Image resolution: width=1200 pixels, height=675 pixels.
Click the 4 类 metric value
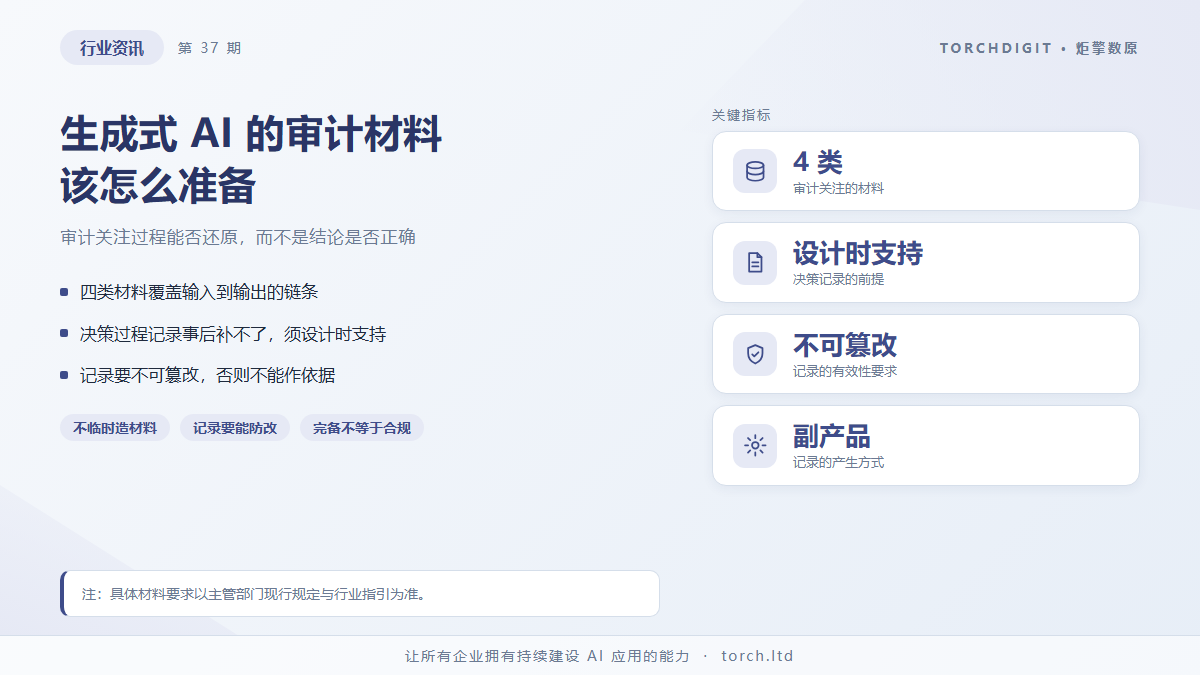pos(818,162)
